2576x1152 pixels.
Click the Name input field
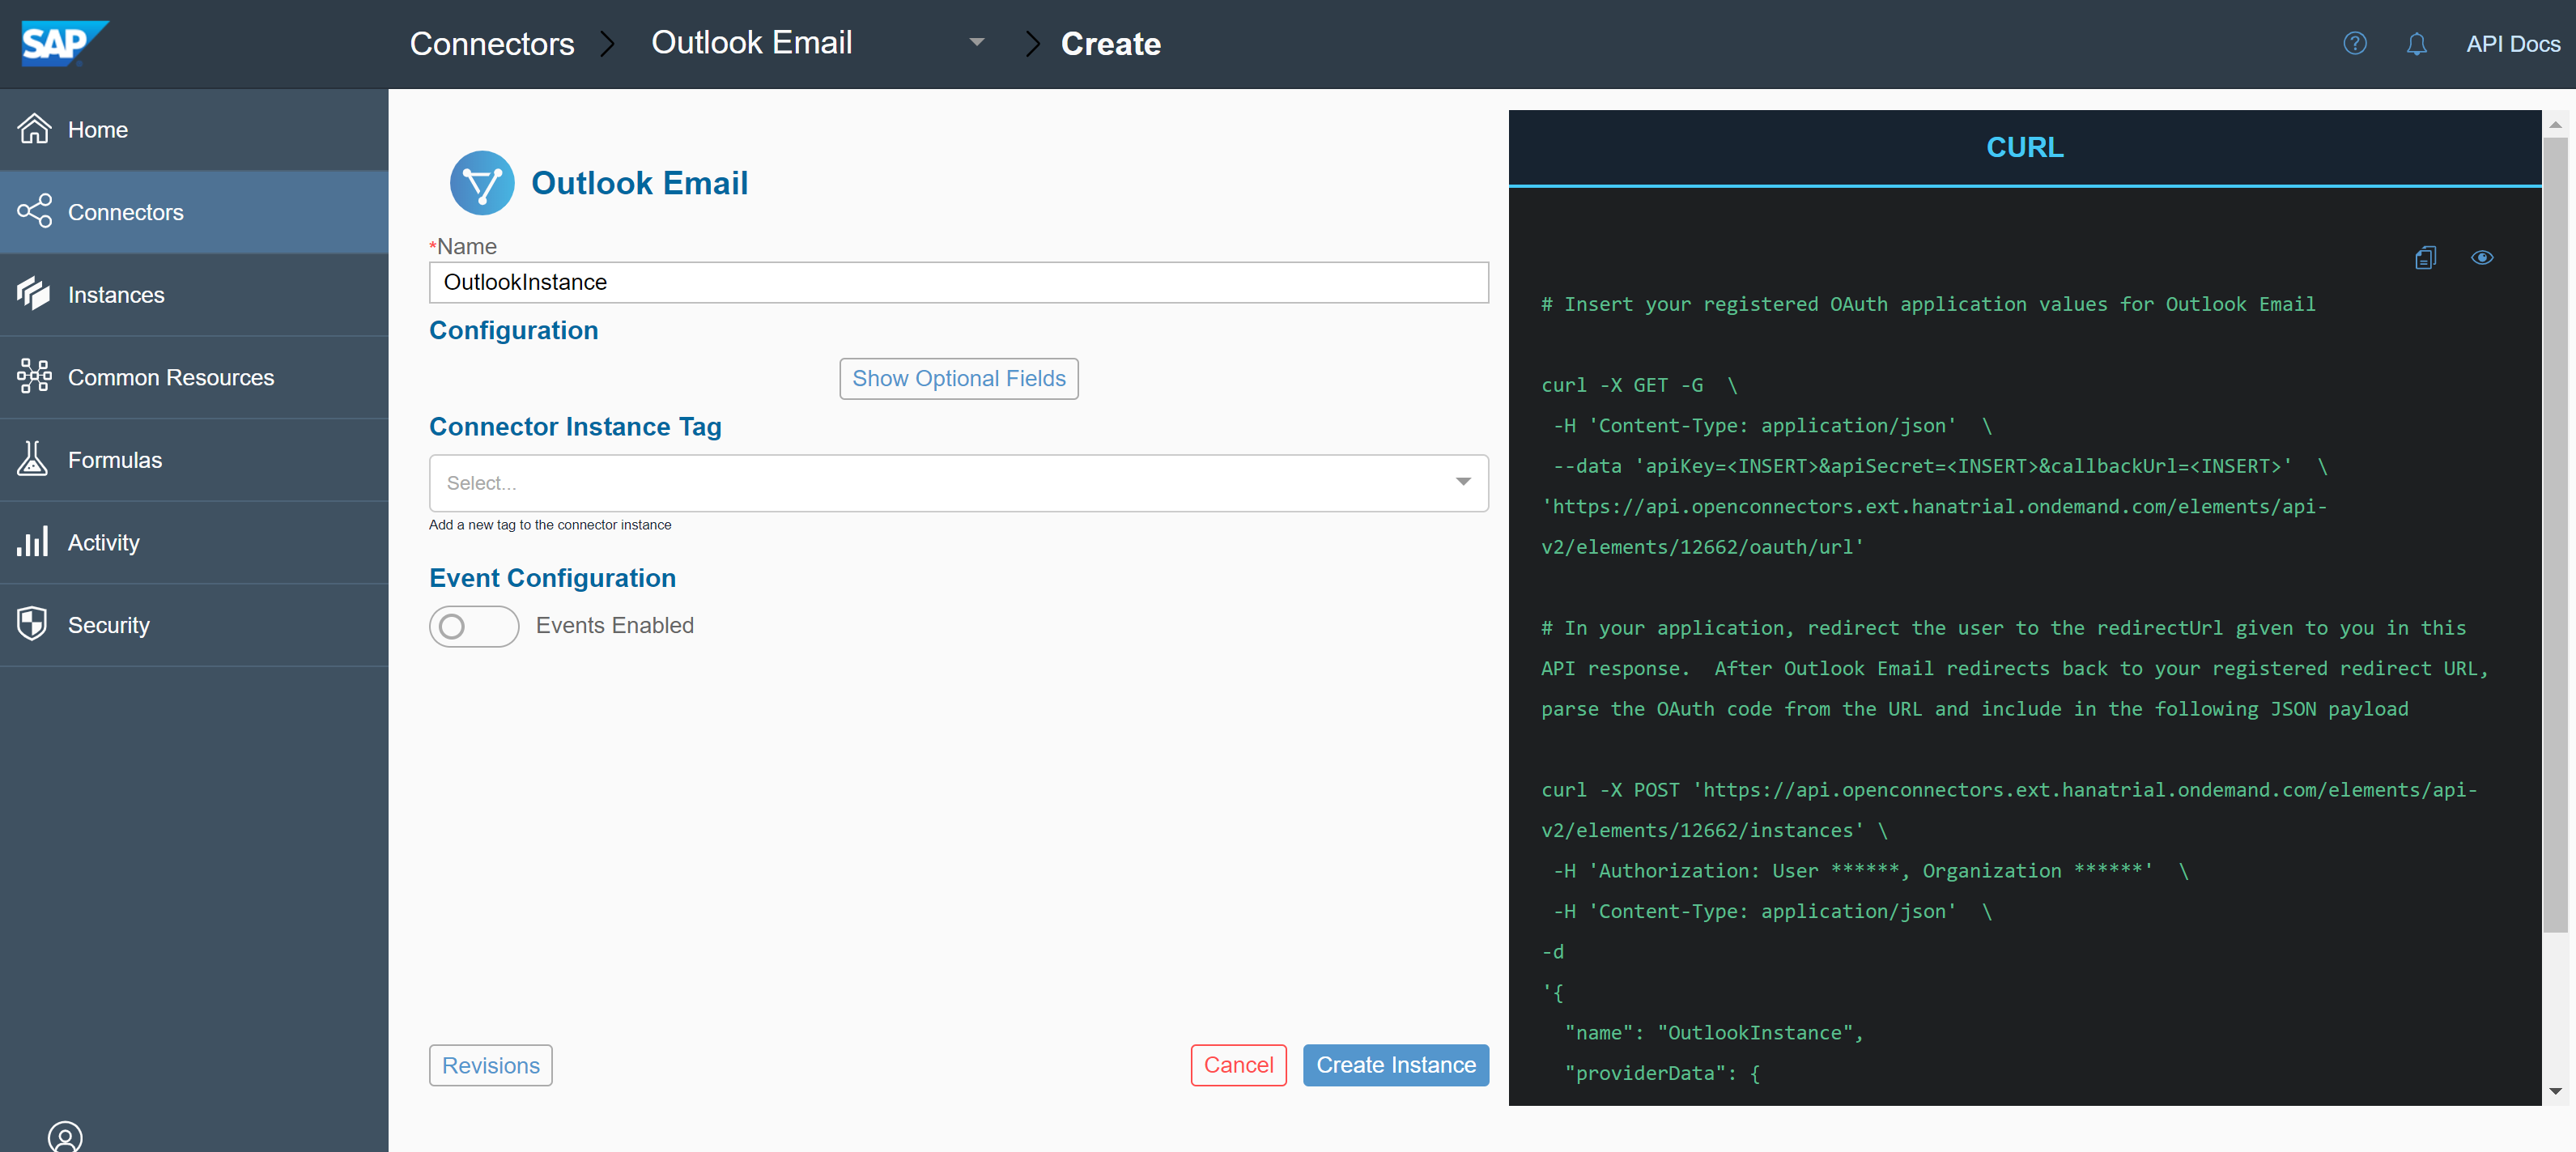[x=957, y=282]
